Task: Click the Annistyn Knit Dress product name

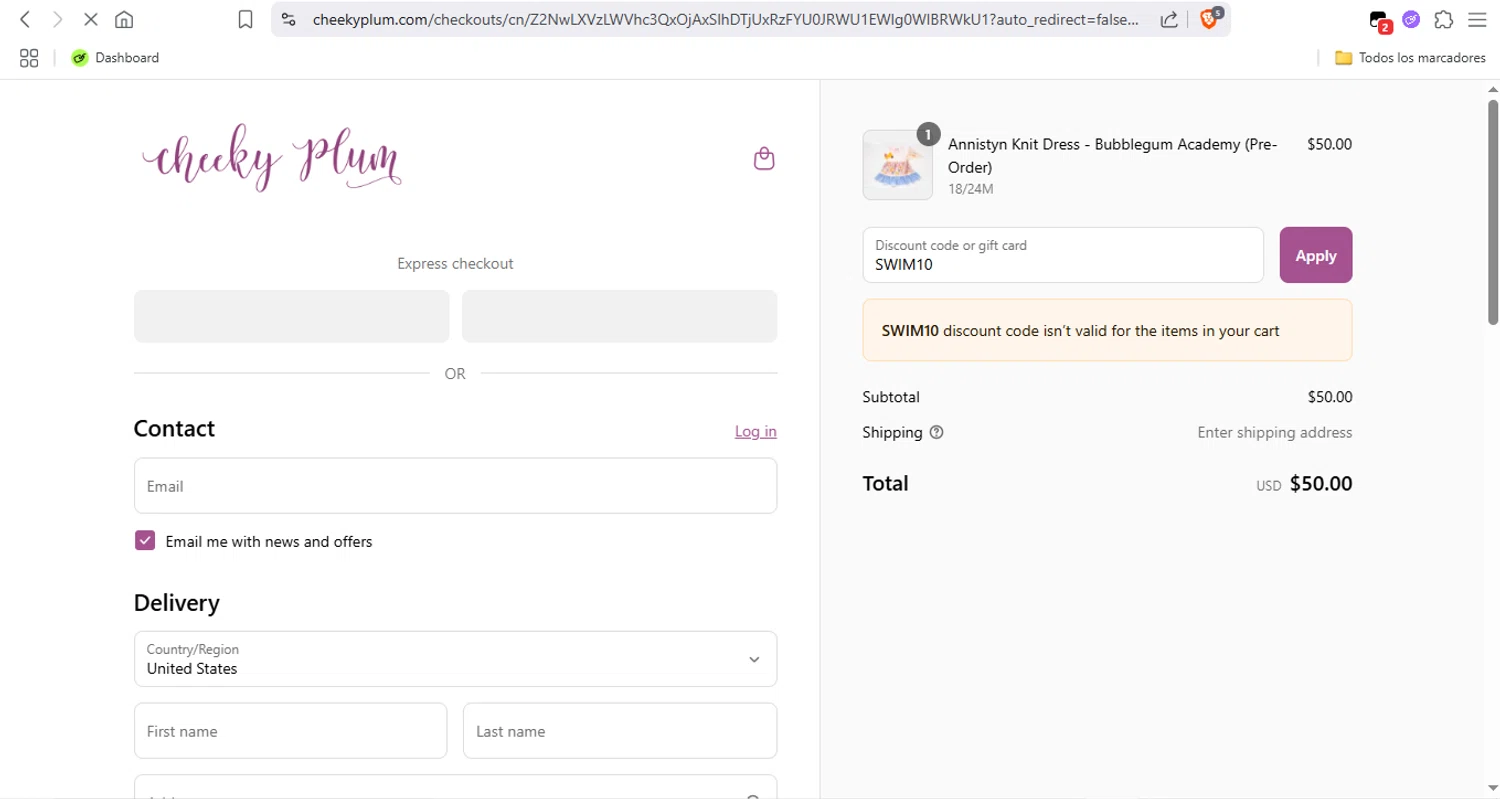Action: (x=1112, y=155)
